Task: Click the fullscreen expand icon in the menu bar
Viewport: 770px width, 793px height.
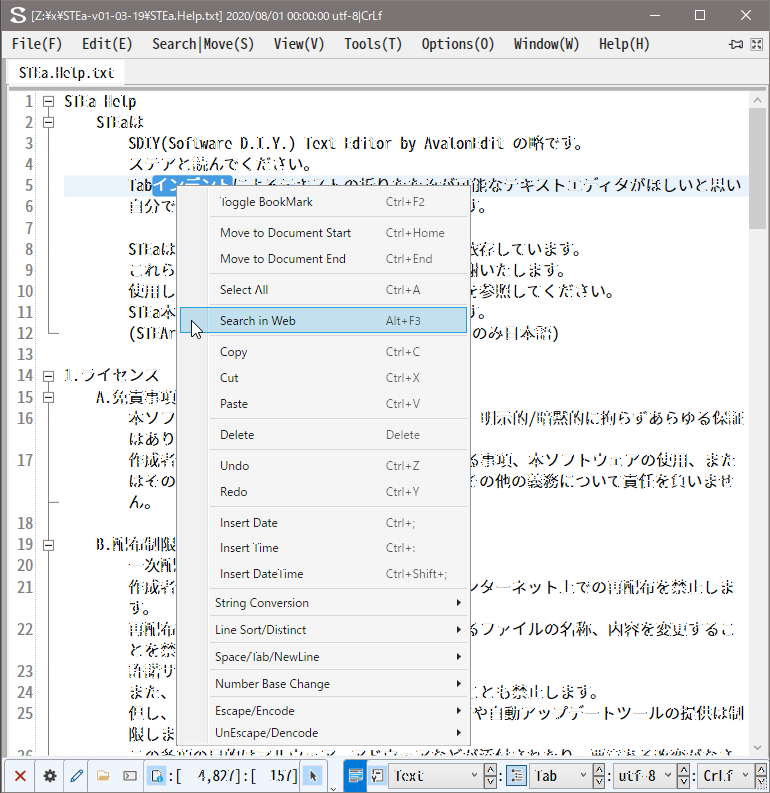Action: click(x=756, y=45)
